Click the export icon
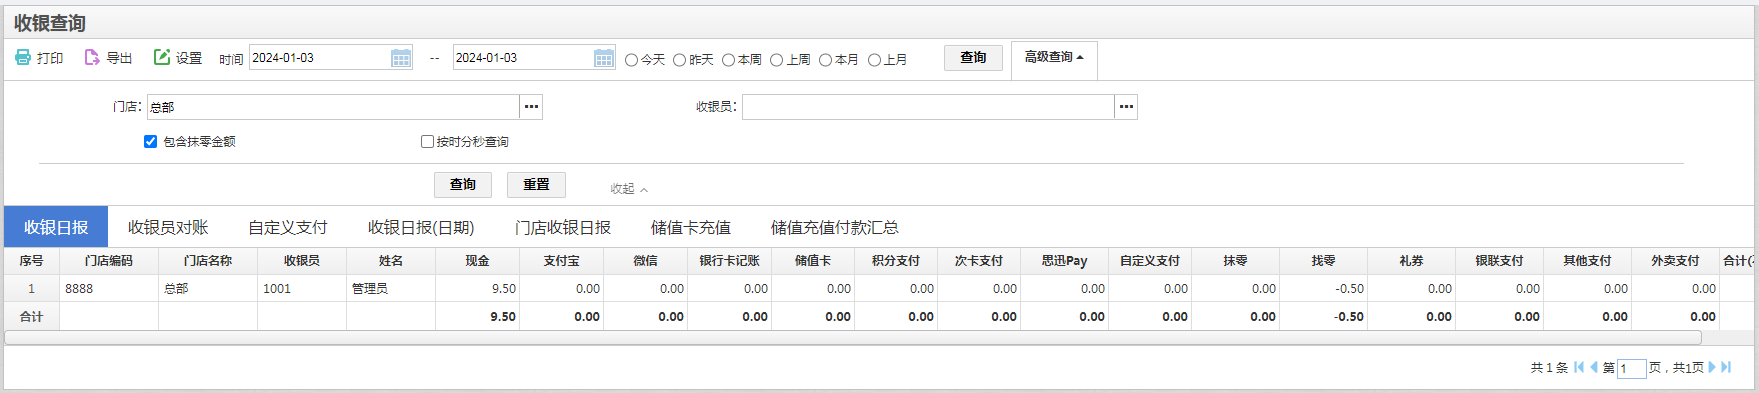The width and height of the screenshot is (1759, 393). tap(92, 58)
